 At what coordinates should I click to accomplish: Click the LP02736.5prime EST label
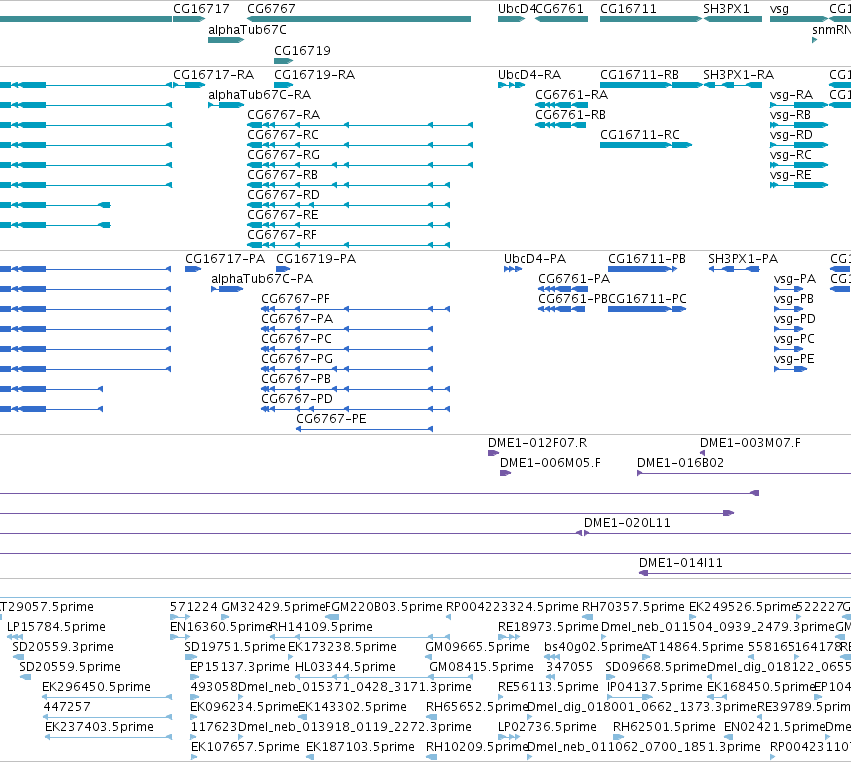point(547,727)
